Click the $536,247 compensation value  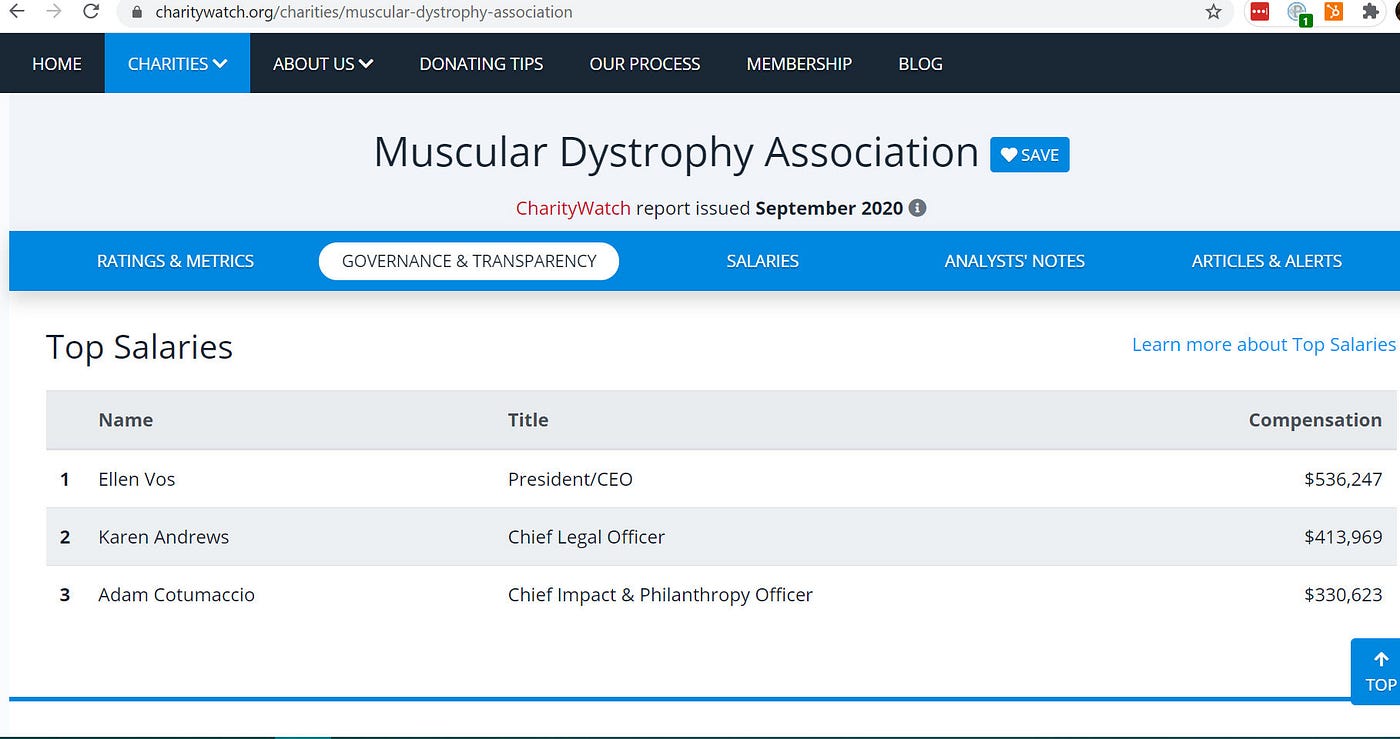(x=1343, y=479)
